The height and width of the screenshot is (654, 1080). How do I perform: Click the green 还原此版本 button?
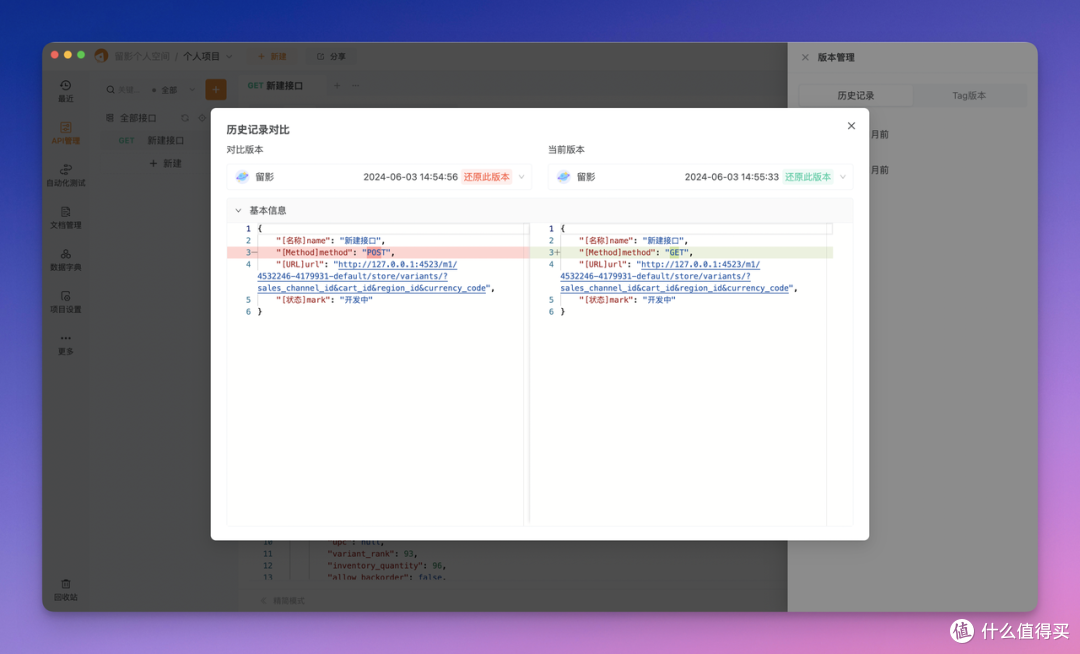pyautogui.click(x=808, y=177)
